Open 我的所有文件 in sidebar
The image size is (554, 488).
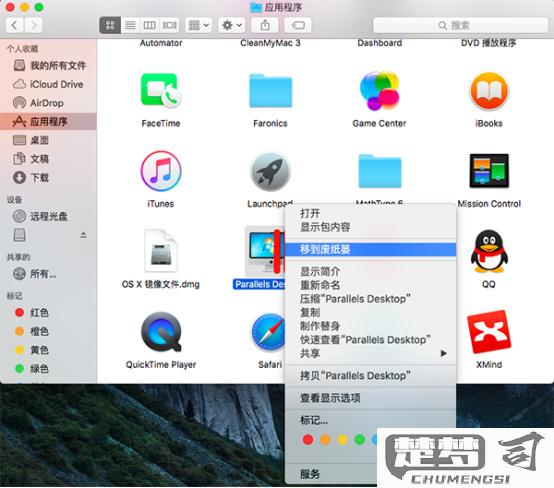point(48,65)
